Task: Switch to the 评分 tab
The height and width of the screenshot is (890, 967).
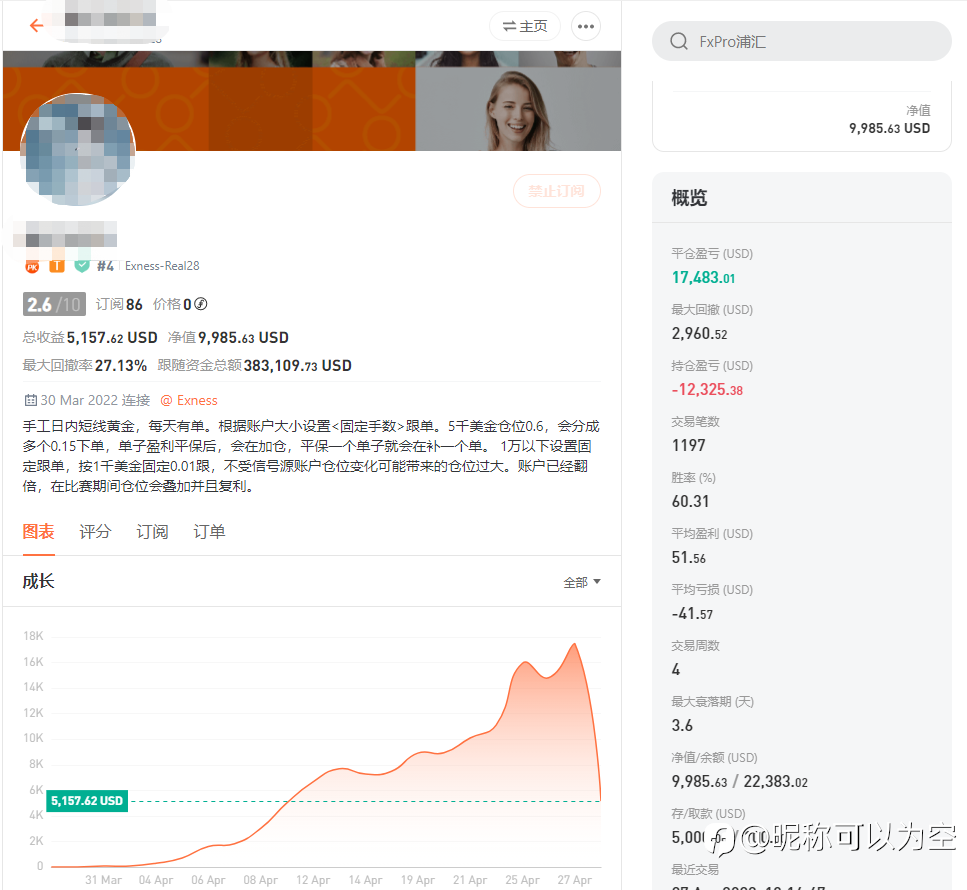Action: (95, 532)
